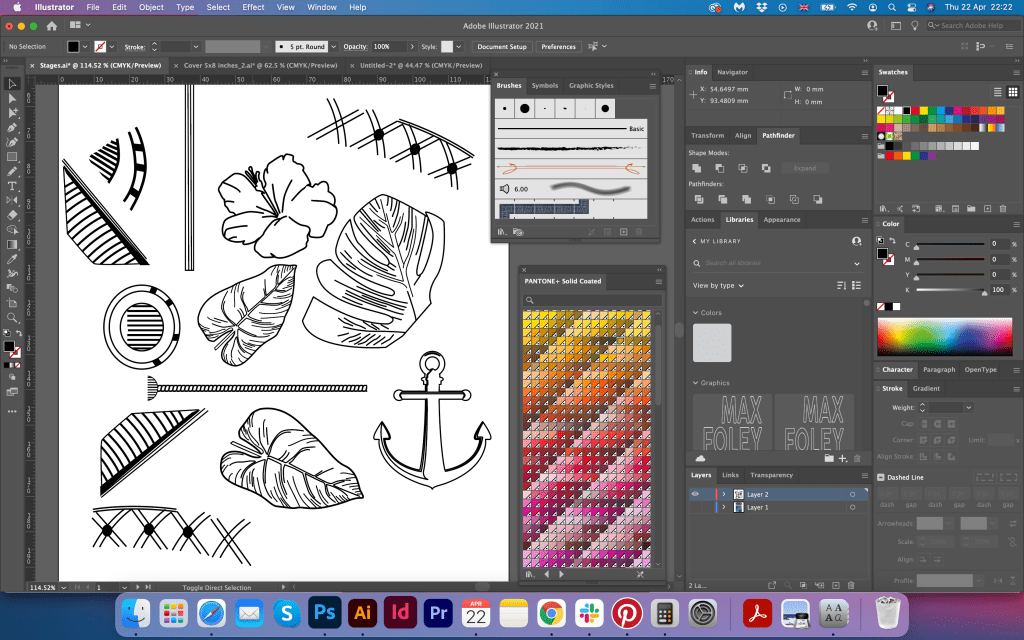Image resolution: width=1024 pixels, height=640 pixels.
Task: Switch to the Navigator tab
Action: [732, 72]
